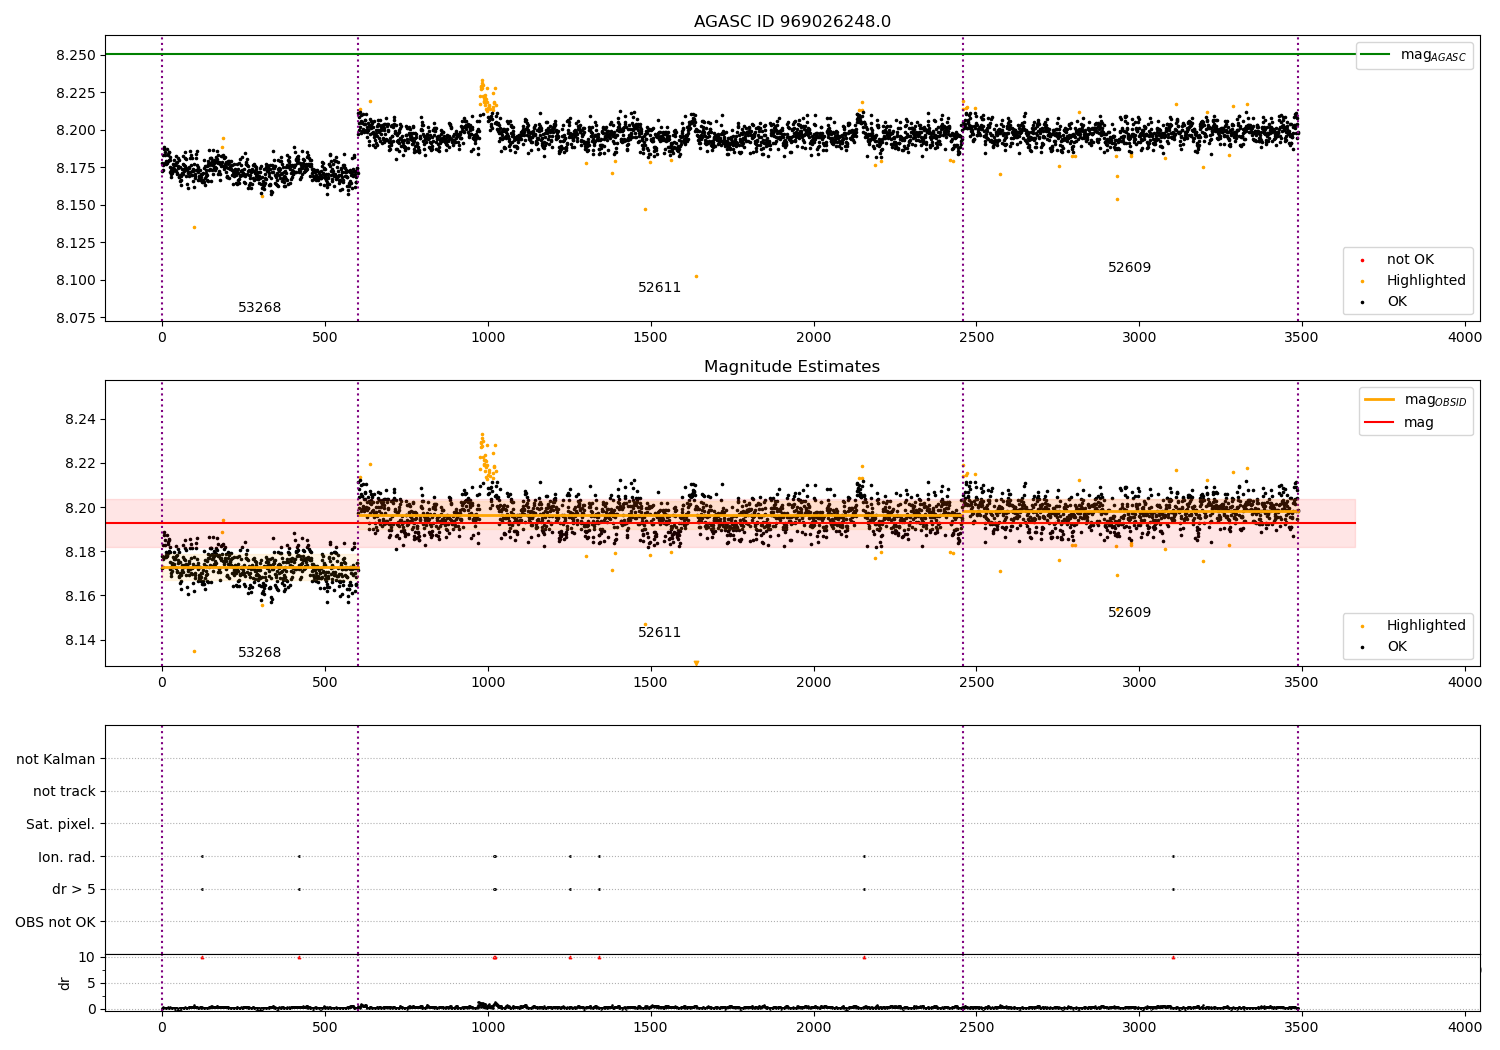Click the 8.125 y-axis tick label
Image resolution: width=1500 pixels, height=1050 pixels.
coord(77,243)
